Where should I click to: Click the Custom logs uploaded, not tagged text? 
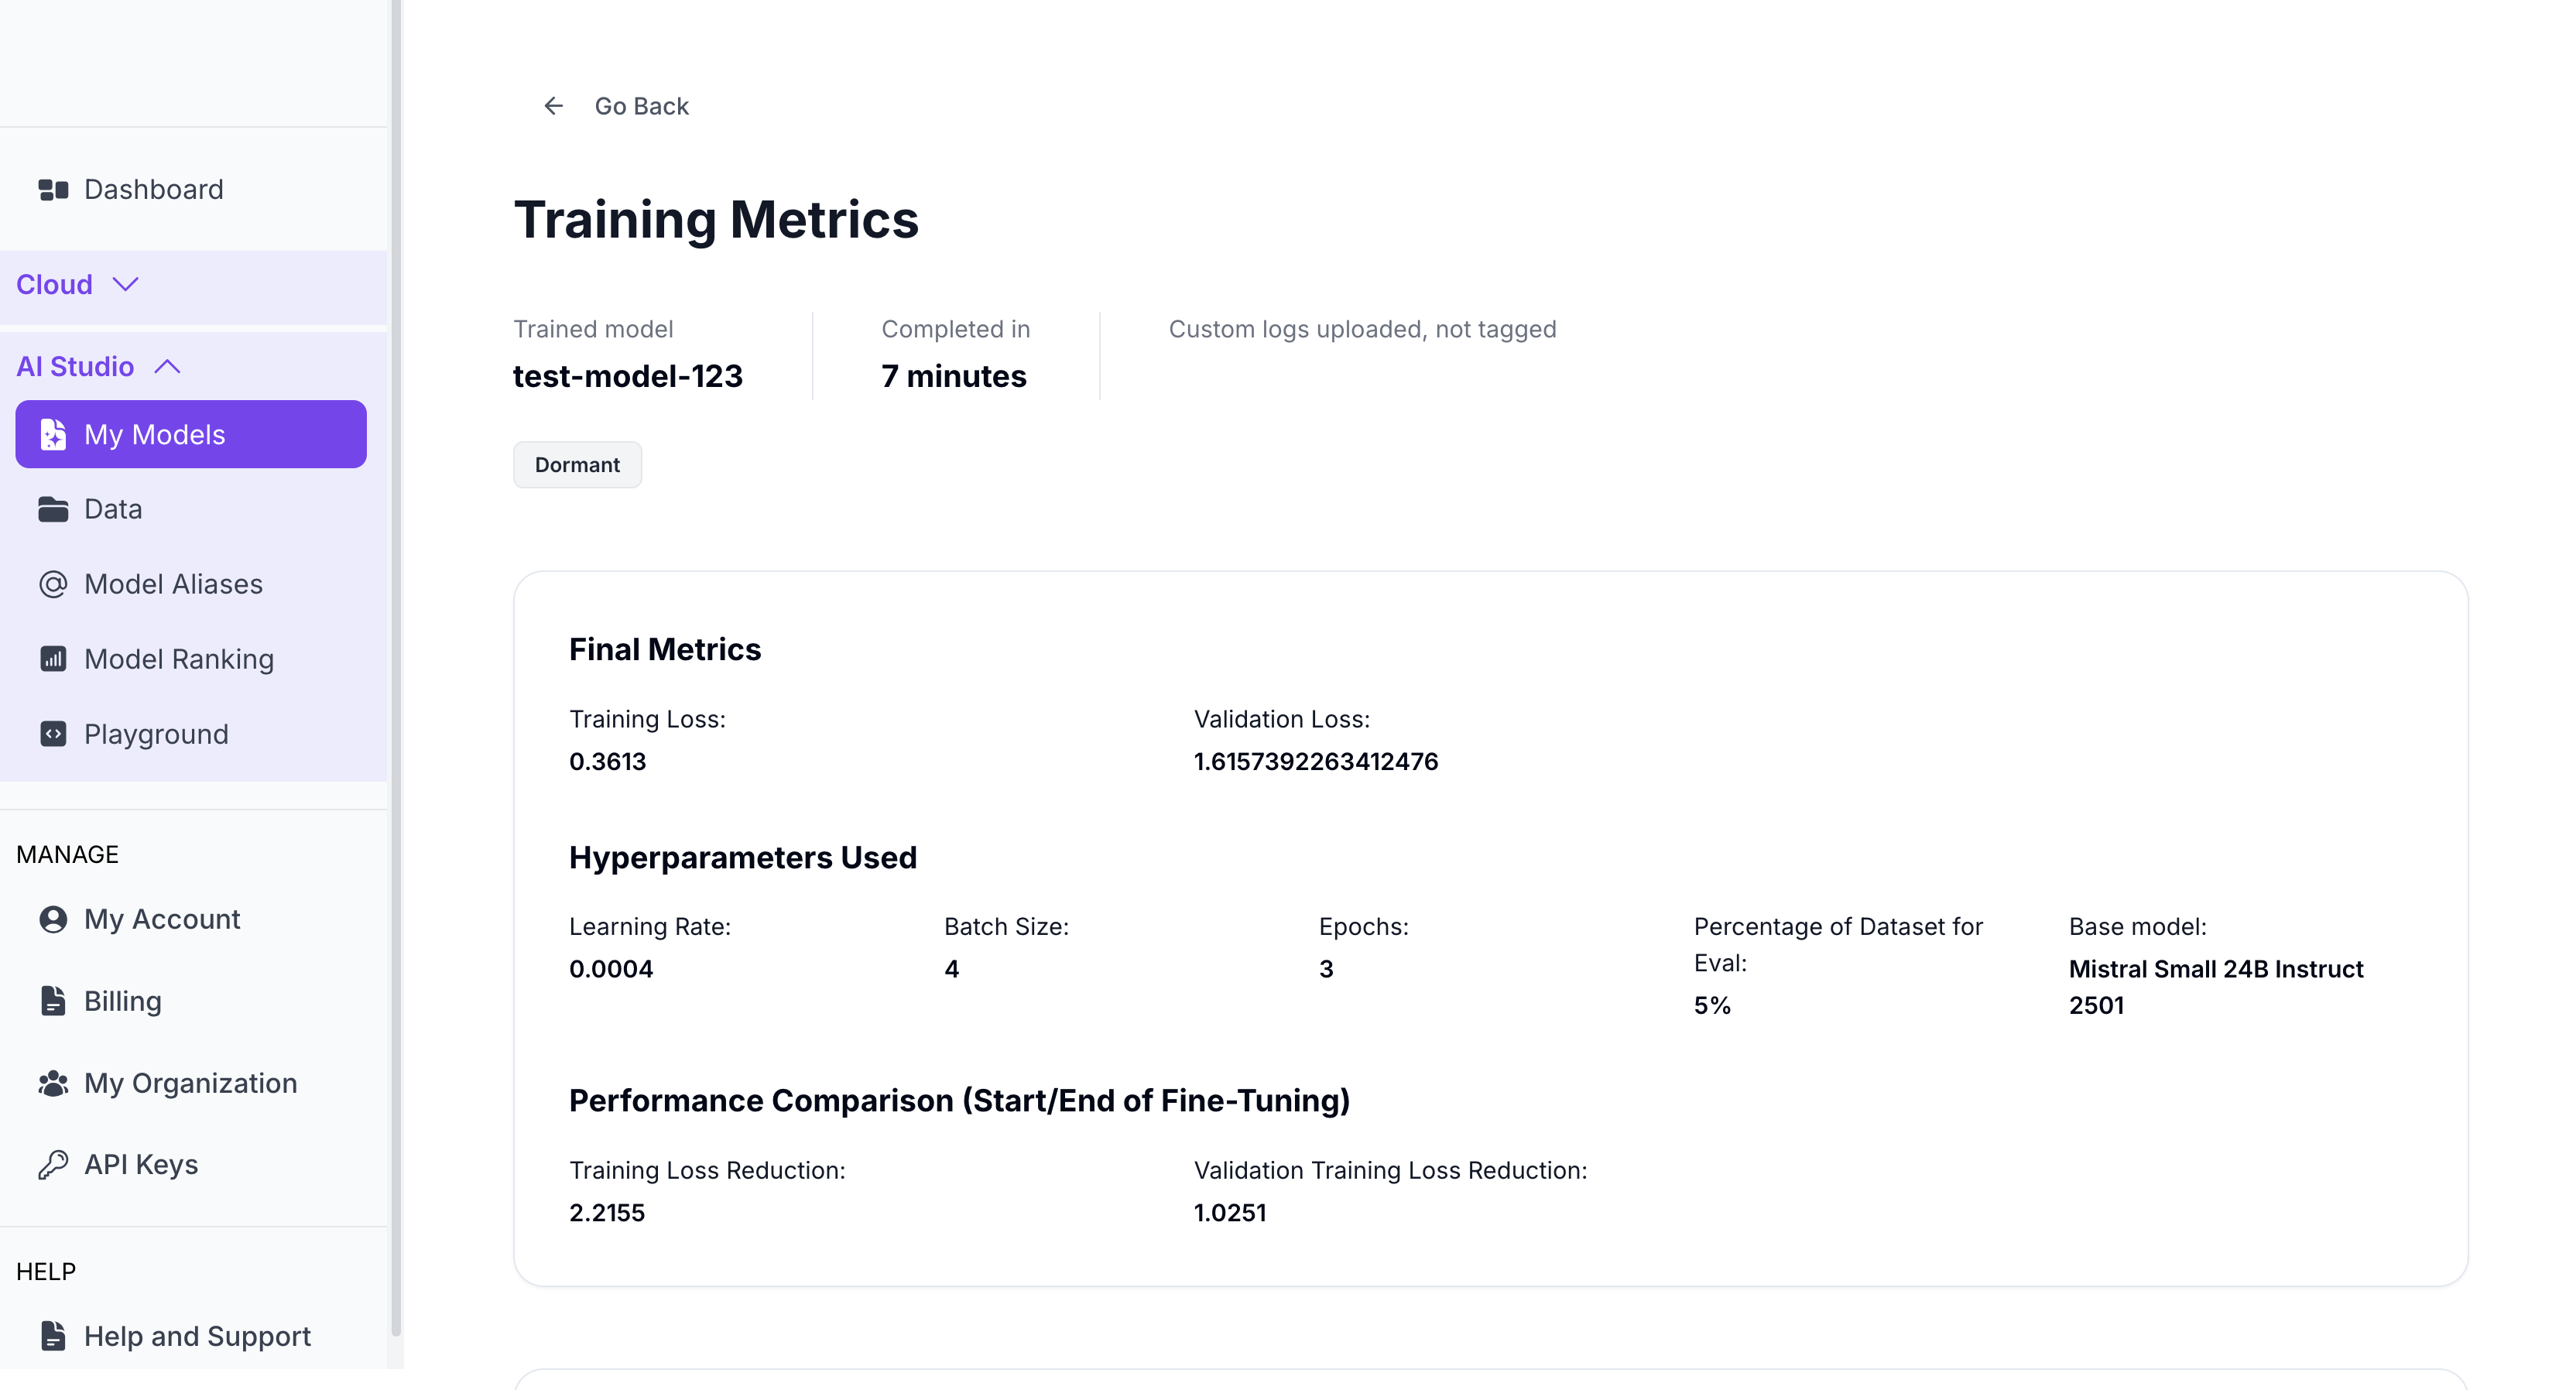(x=1362, y=329)
